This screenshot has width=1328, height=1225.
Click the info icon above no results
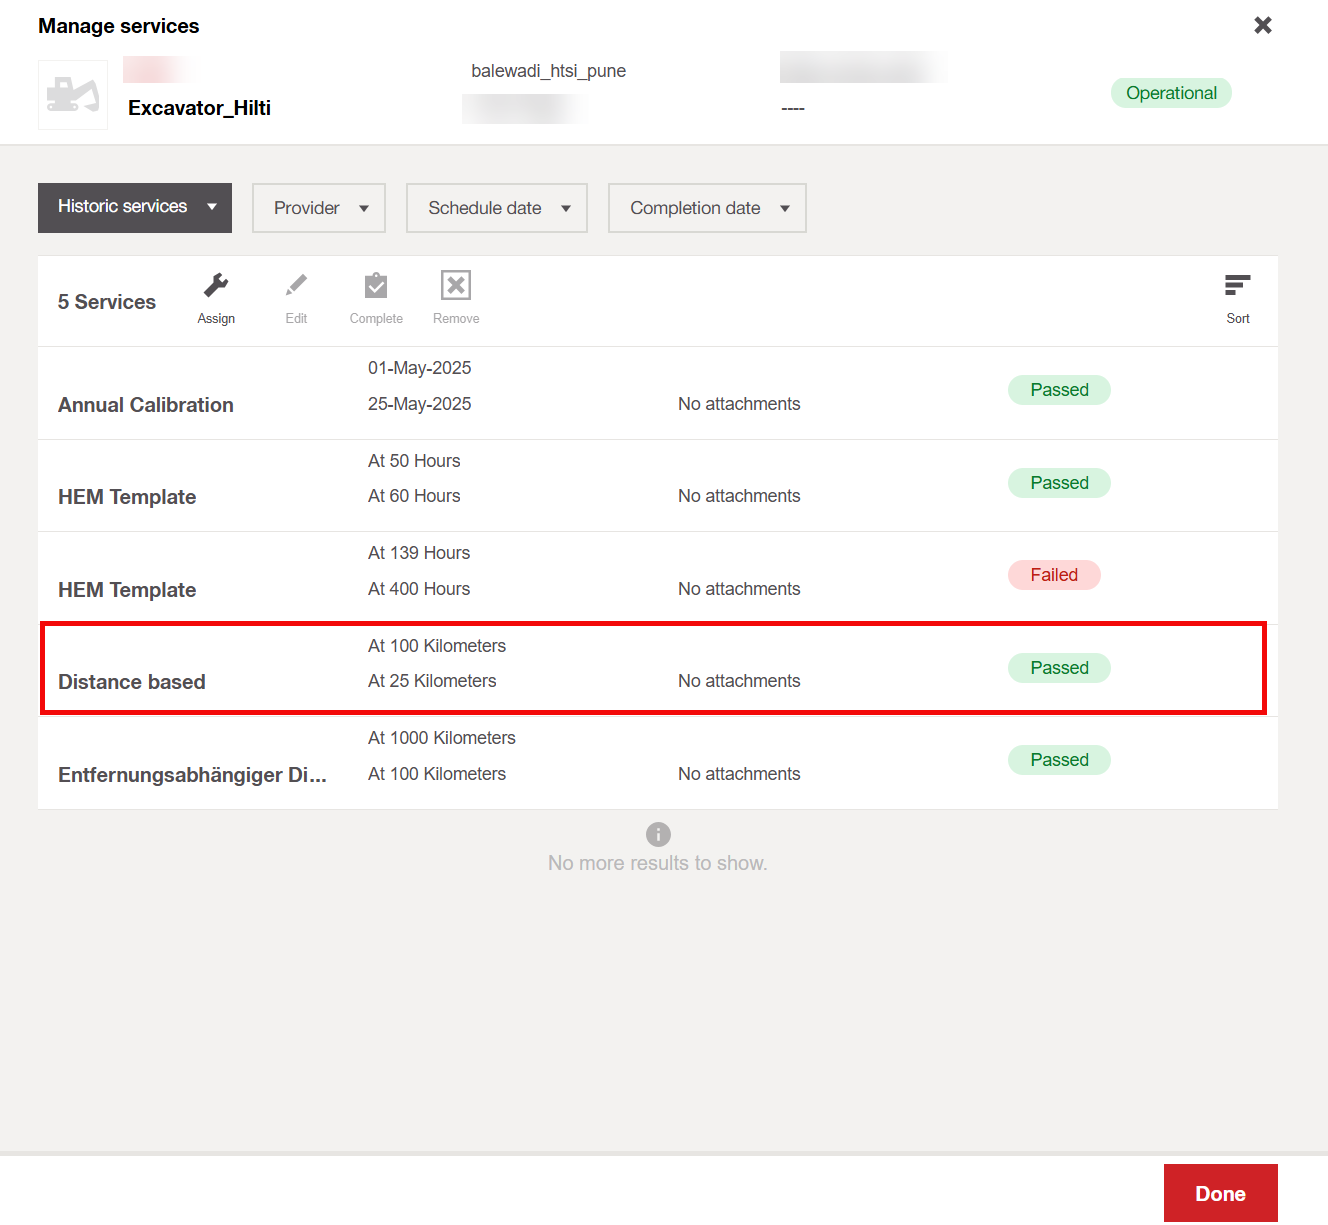click(658, 834)
